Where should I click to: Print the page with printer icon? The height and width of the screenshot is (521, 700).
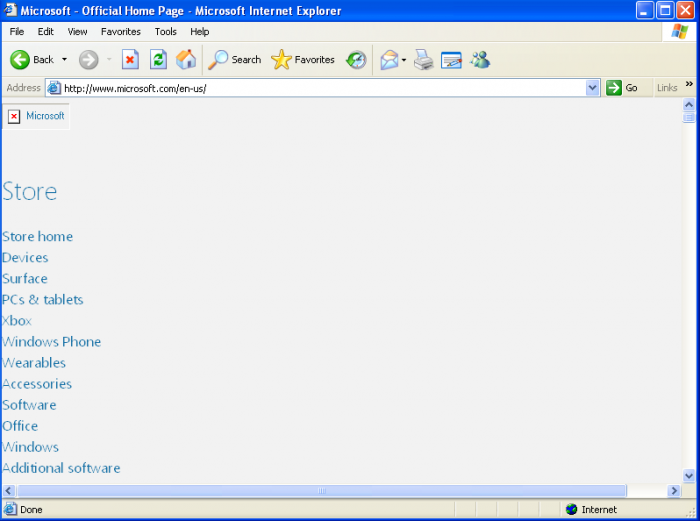click(423, 59)
